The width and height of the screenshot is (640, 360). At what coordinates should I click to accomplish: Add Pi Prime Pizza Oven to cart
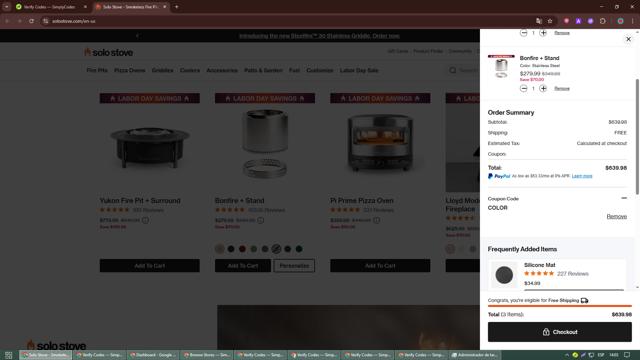[x=380, y=266]
